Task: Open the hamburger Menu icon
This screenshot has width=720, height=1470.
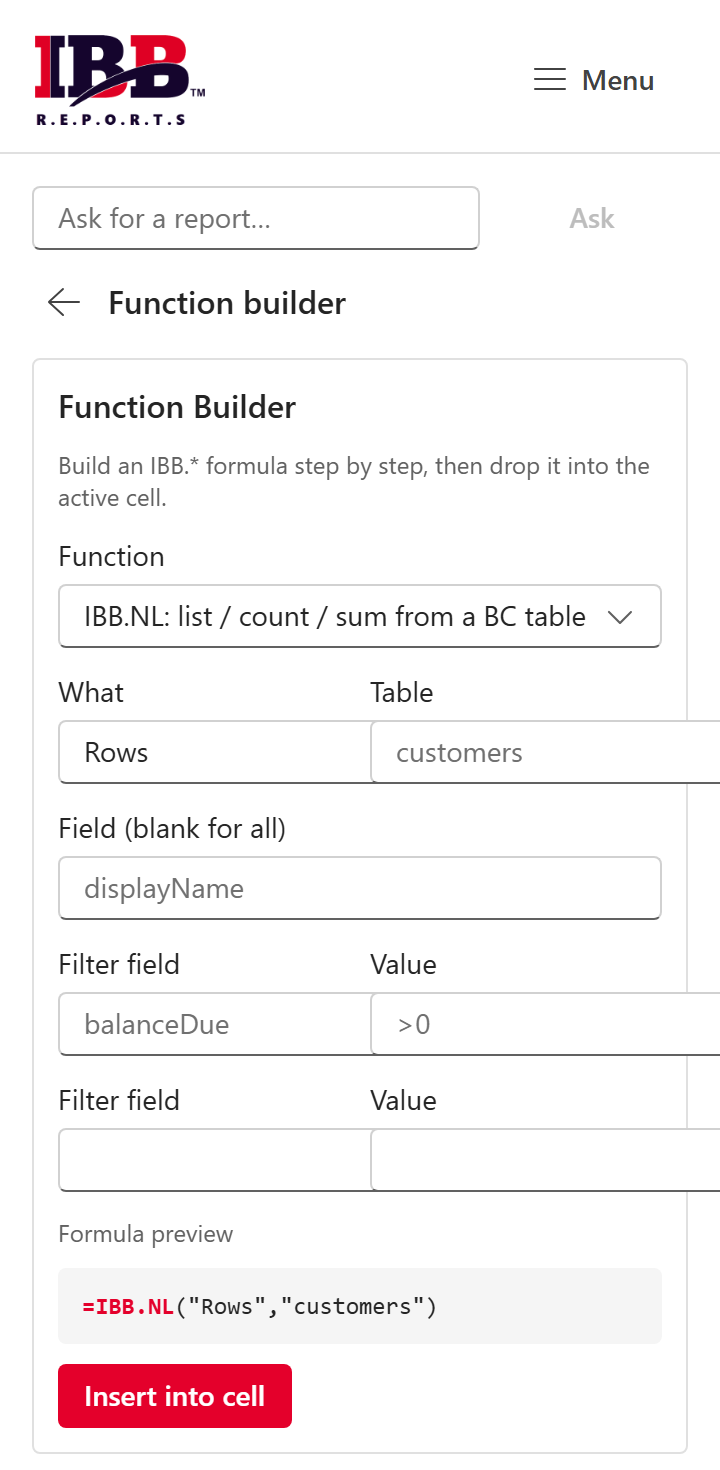Action: coord(550,80)
